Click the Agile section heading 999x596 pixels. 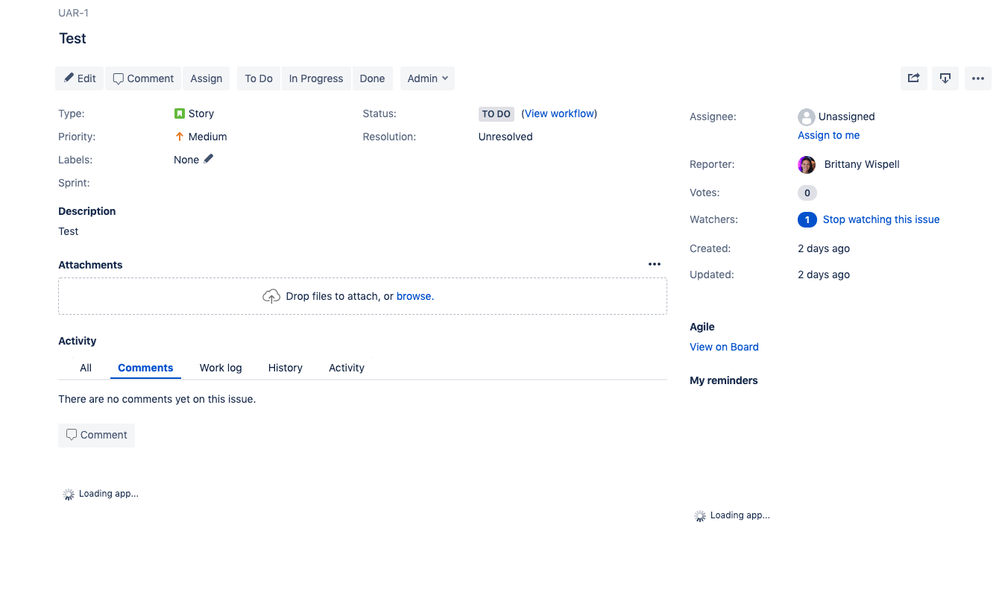coord(702,327)
